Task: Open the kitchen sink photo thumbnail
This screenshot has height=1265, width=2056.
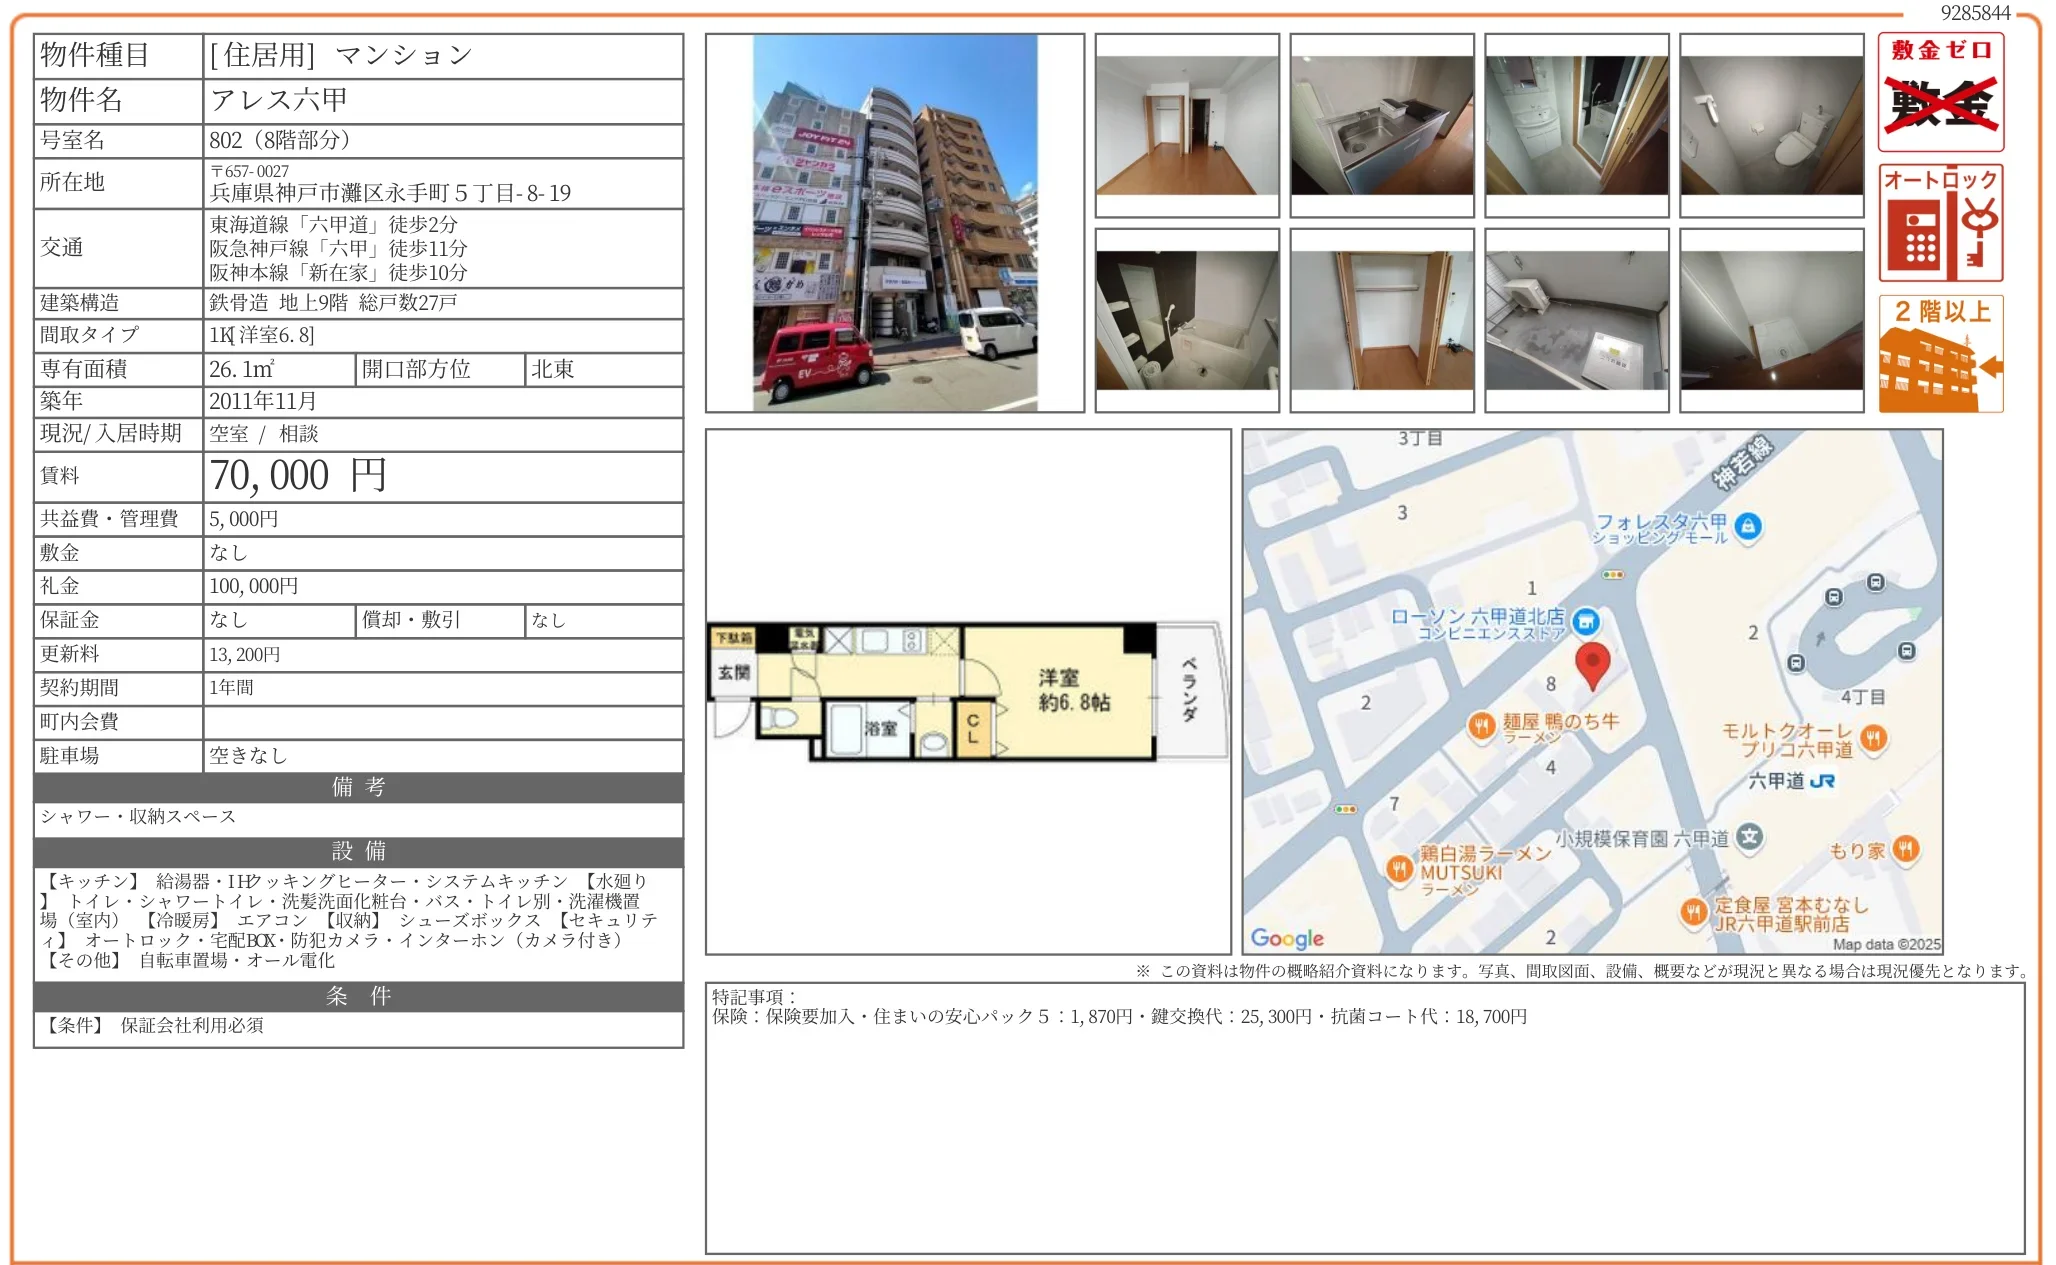Action: (x=1382, y=125)
